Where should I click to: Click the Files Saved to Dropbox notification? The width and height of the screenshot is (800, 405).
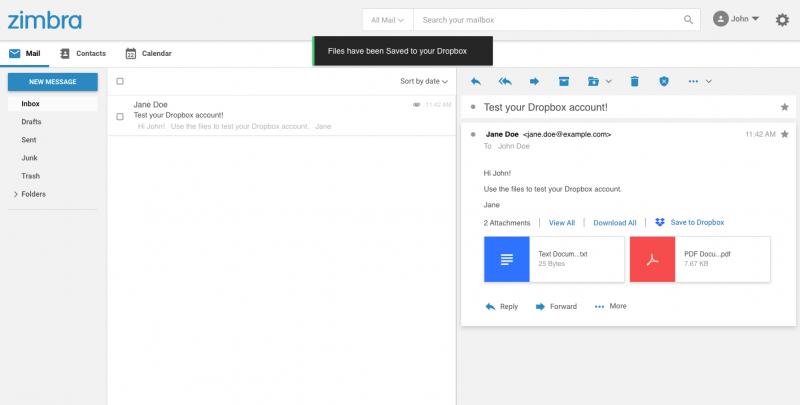click(403, 51)
